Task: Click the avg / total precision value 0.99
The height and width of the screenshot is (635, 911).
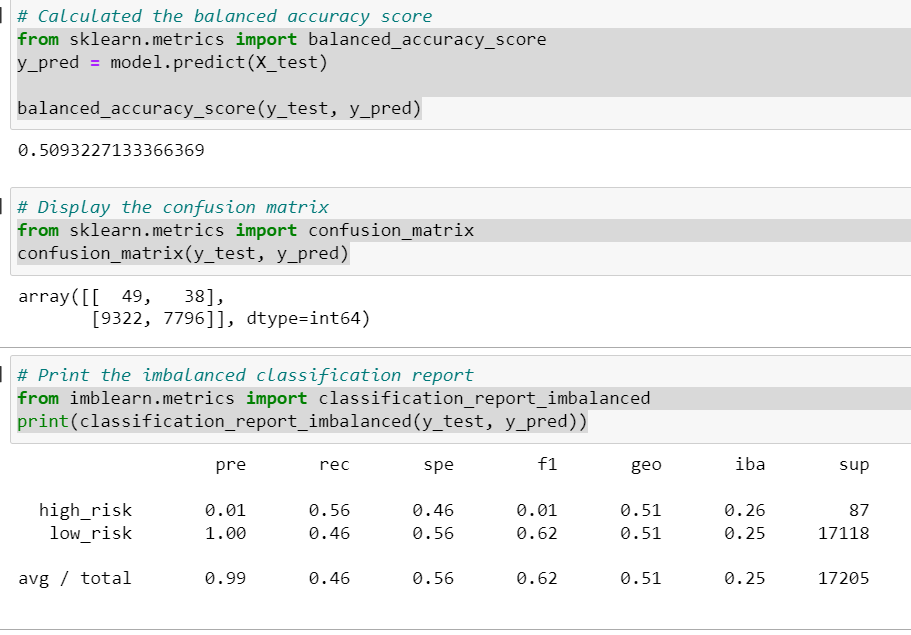Action: pos(225,579)
